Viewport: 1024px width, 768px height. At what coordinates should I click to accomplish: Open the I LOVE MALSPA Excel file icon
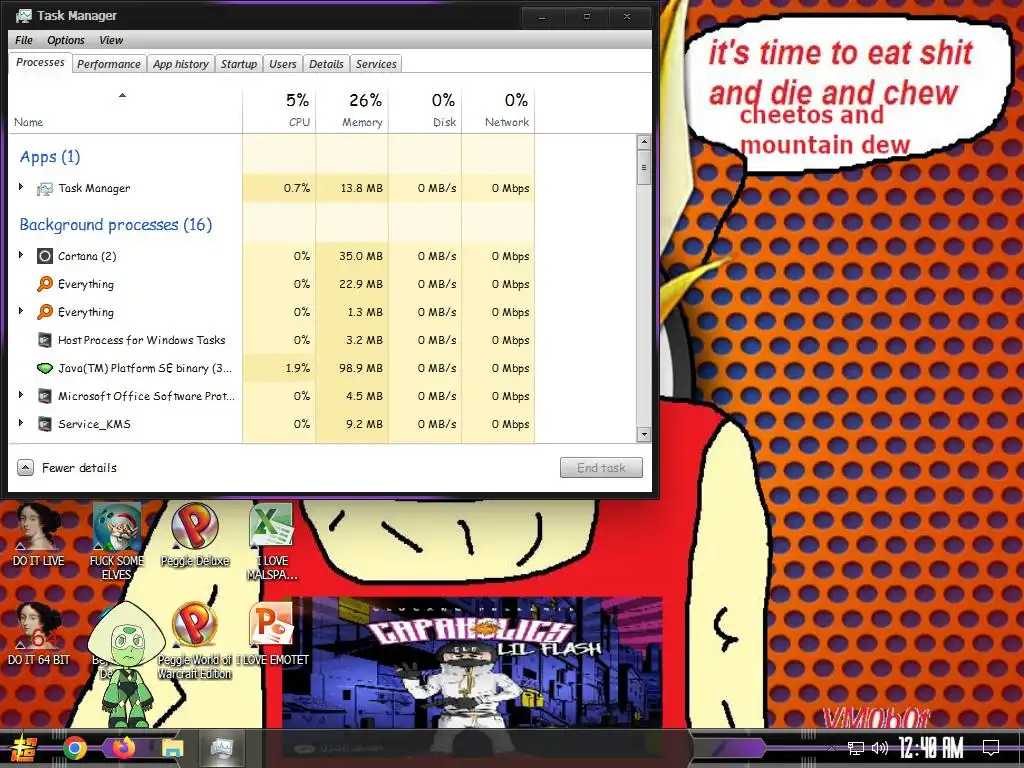tap(272, 540)
